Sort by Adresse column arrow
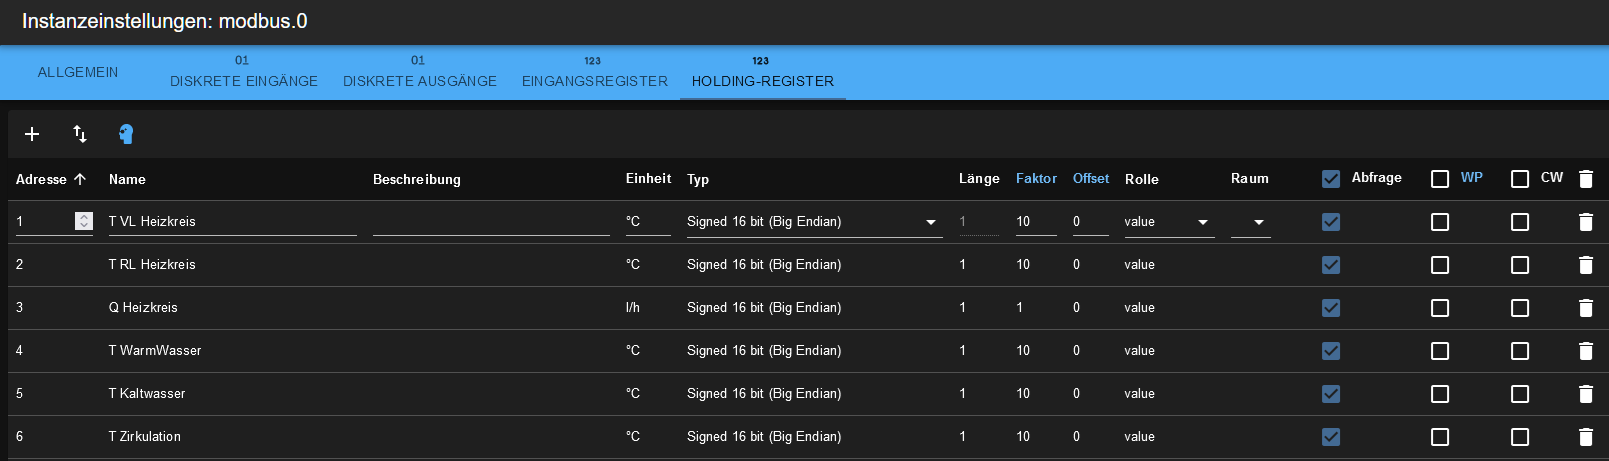Viewport: 1609px width, 461px height. 80,179
